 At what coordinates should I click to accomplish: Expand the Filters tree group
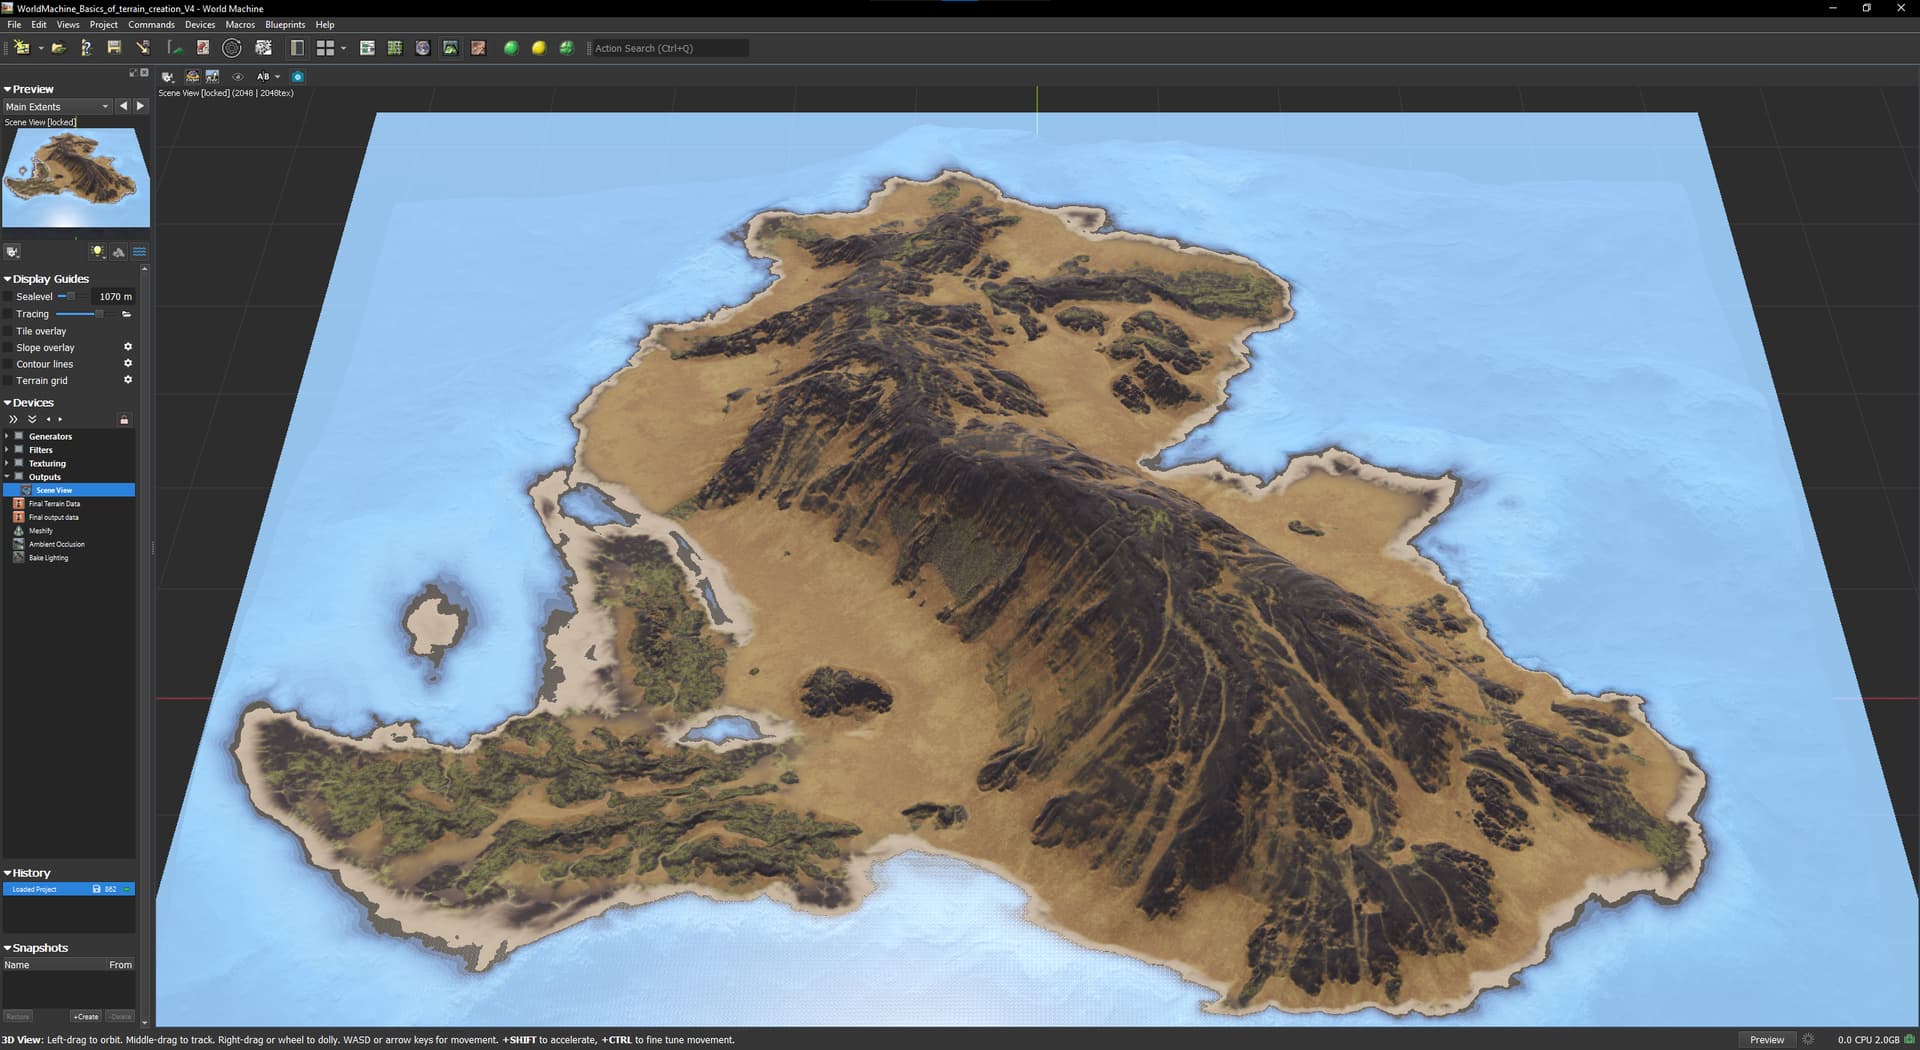(7, 450)
